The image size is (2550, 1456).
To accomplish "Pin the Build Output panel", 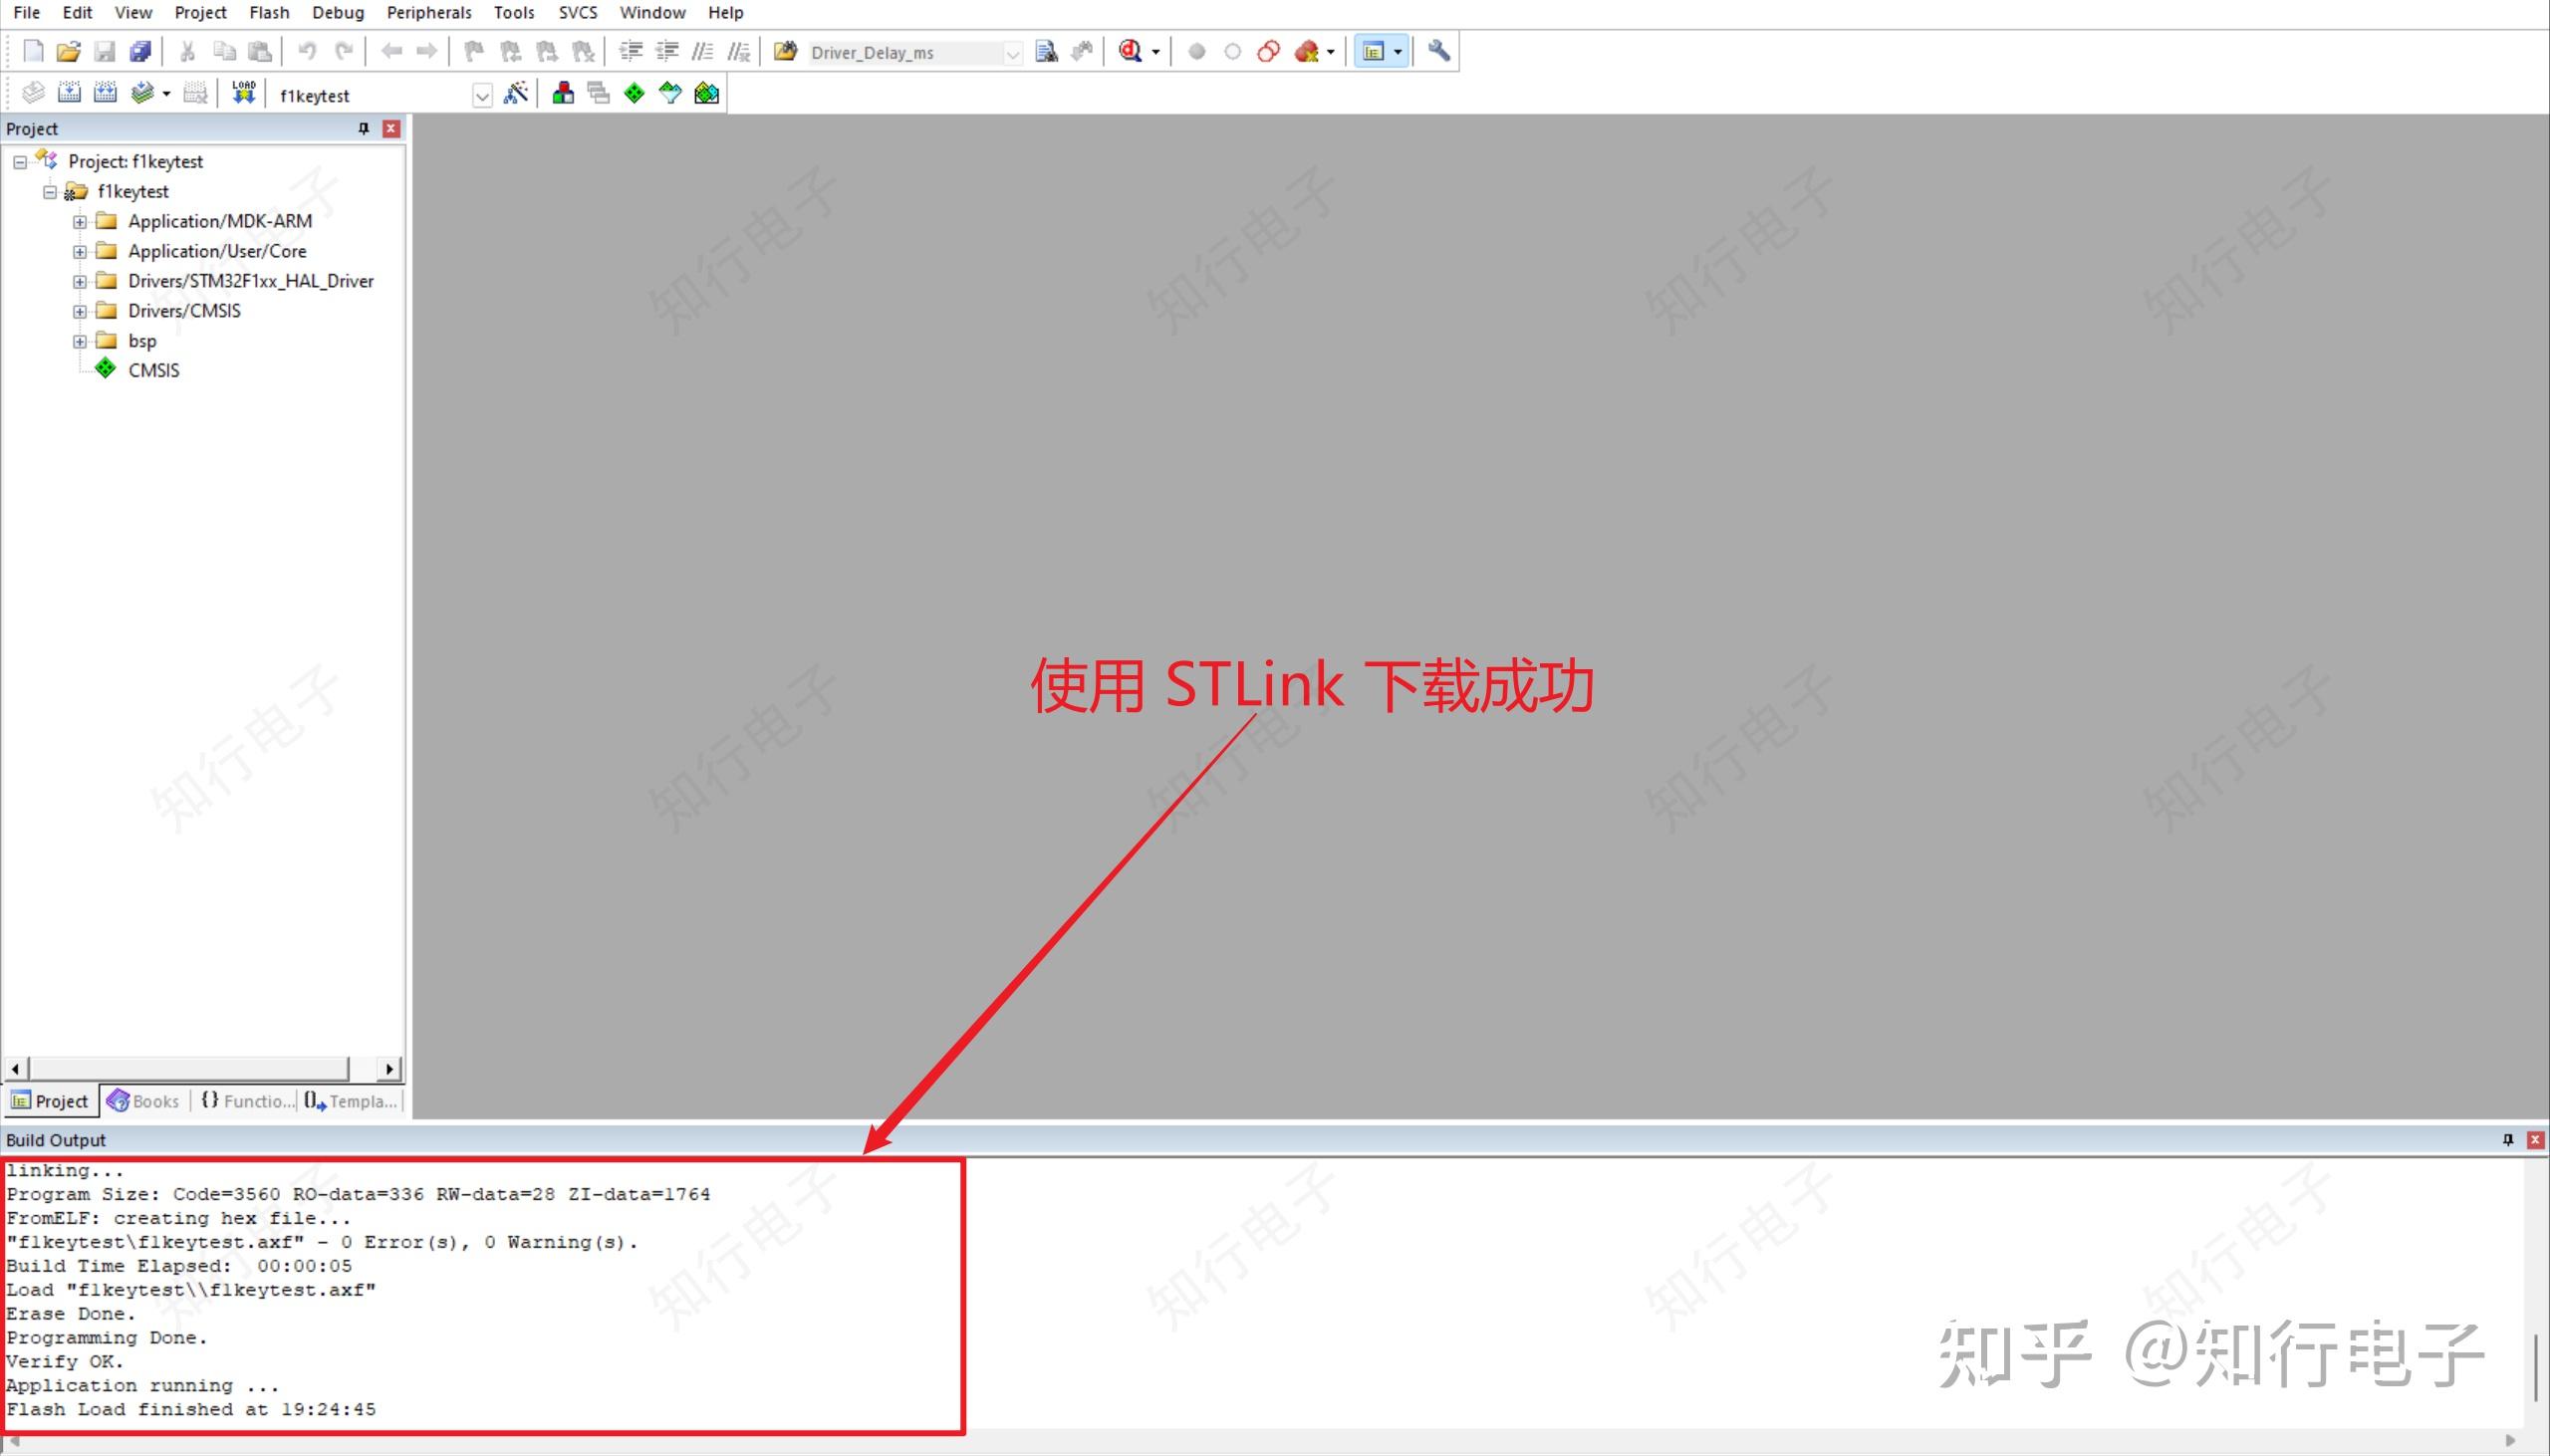I will tap(2507, 1139).
